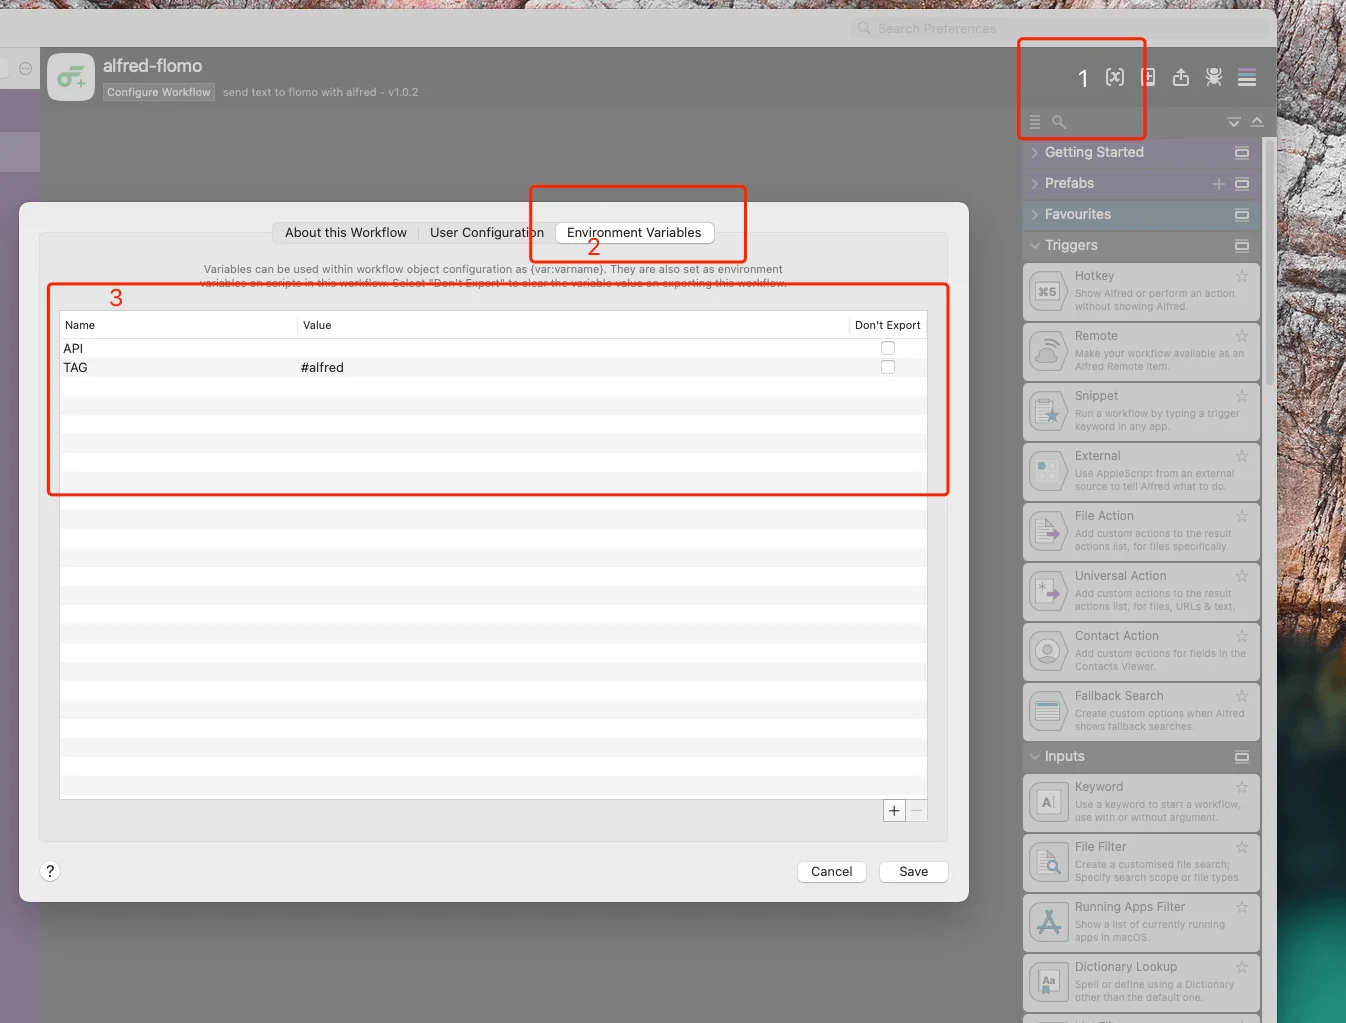Viewport: 1346px width, 1023px height.
Task: Collapse the Inputs section
Action: [x=1035, y=757]
